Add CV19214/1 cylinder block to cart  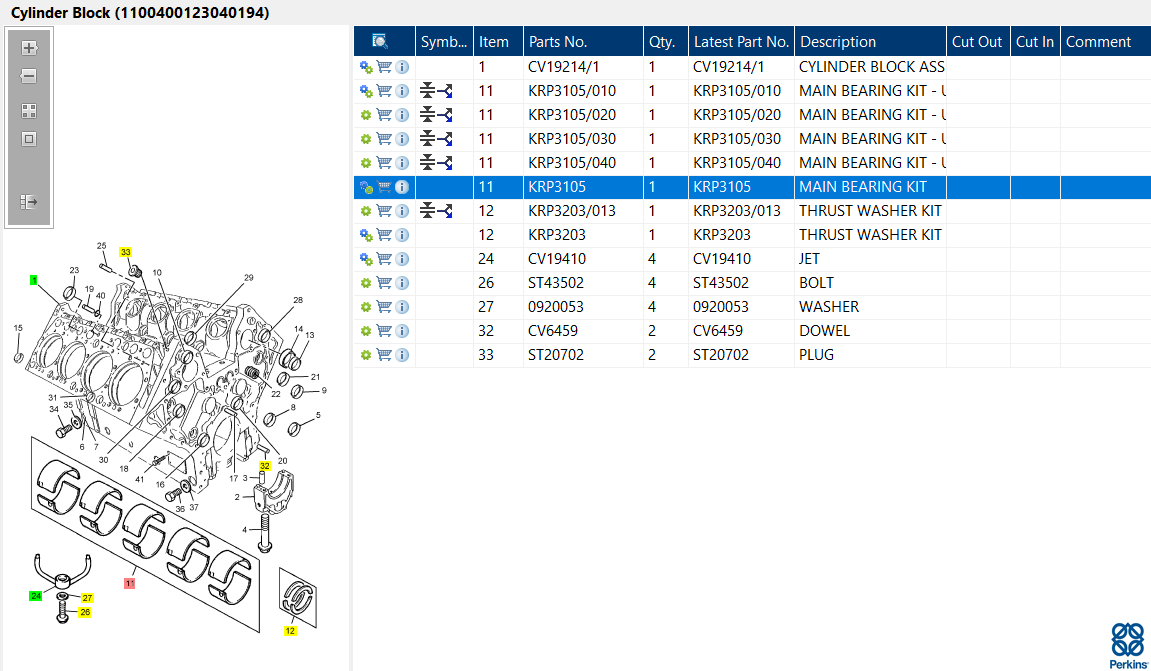384,67
